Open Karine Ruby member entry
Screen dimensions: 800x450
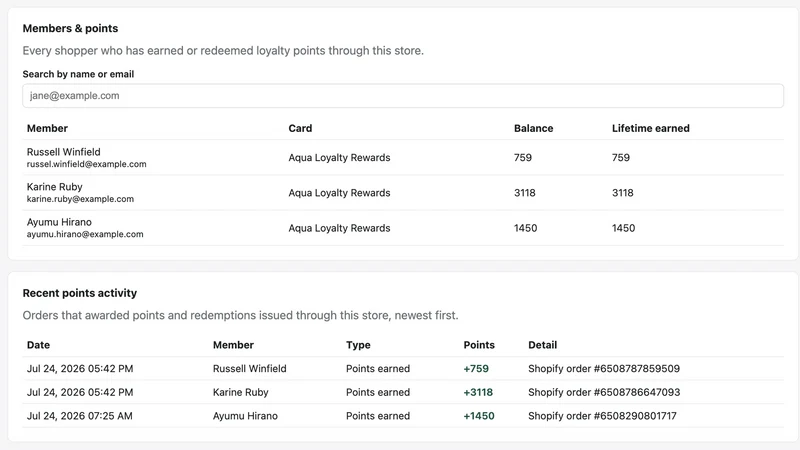point(403,193)
